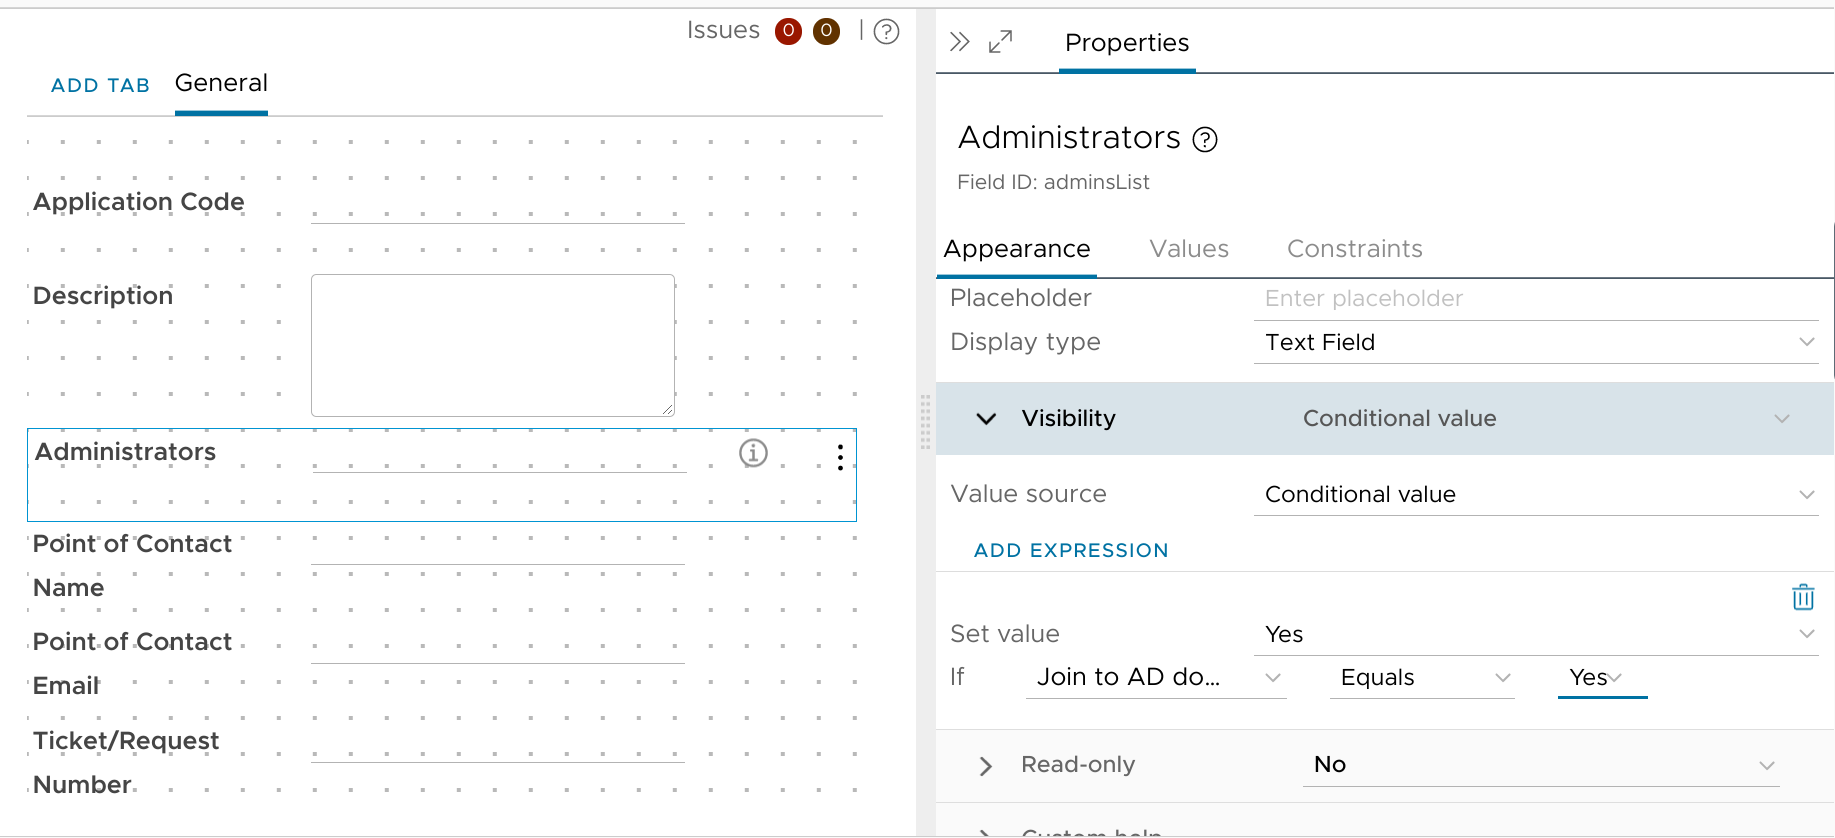1835x838 pixels.
Task: Open the Join to AD do... field dropdown
Action: coord(1156,677)
